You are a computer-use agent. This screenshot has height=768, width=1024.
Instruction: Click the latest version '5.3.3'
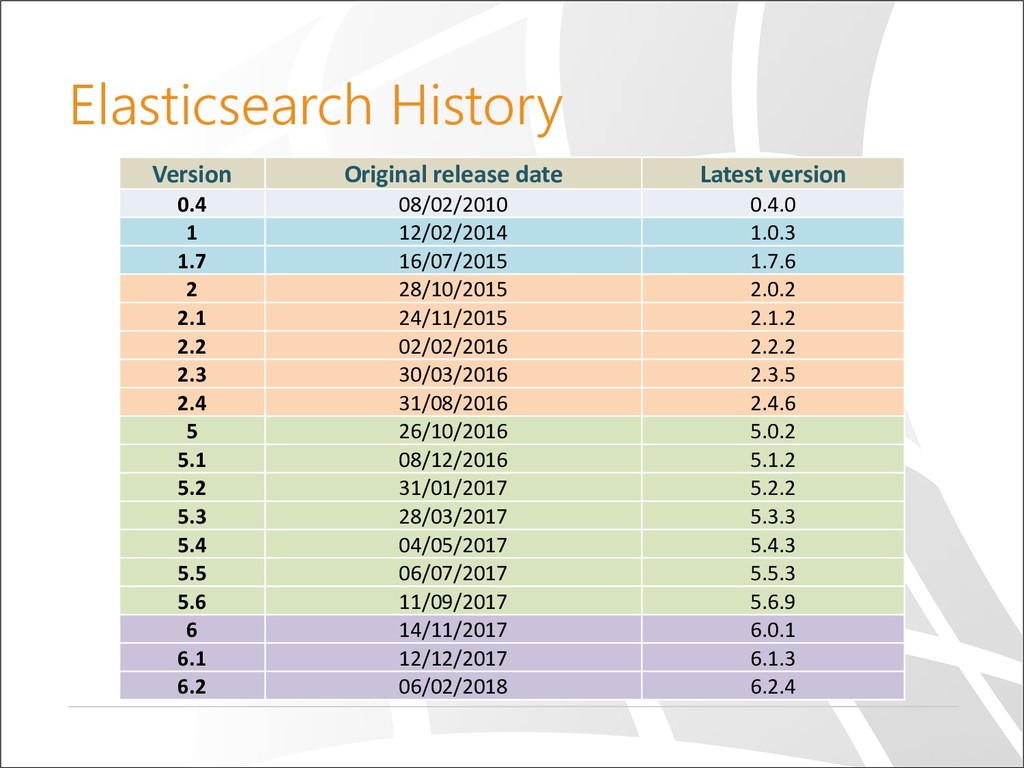[x=773, y=517]
